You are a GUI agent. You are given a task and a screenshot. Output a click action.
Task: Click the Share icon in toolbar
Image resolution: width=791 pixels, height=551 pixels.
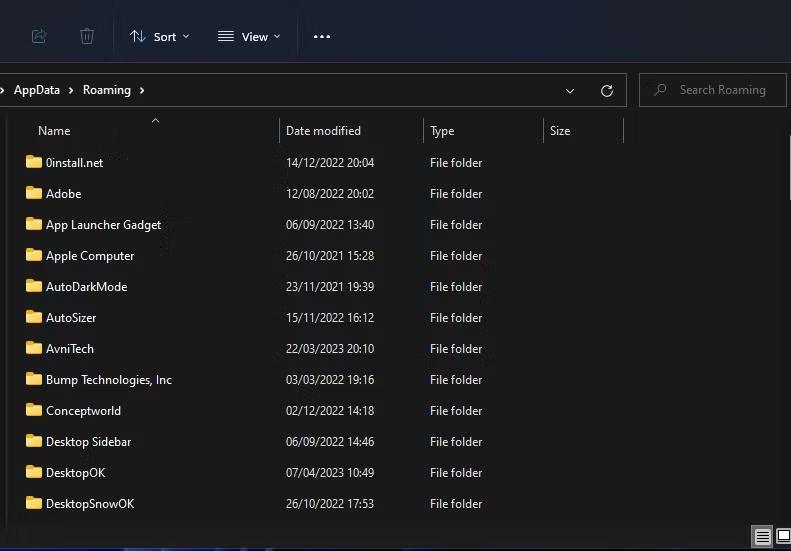tap(39, 36)
